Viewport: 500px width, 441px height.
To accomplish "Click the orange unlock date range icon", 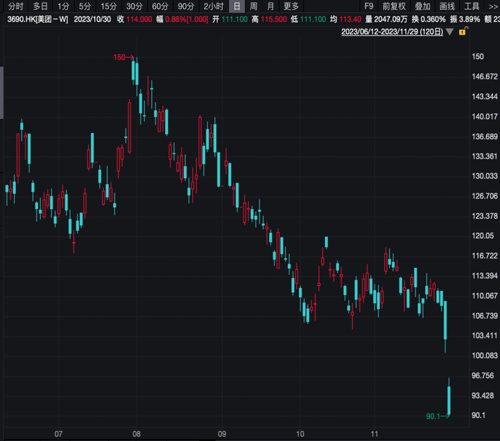I will pyautogui.click(x=463, y=31).
